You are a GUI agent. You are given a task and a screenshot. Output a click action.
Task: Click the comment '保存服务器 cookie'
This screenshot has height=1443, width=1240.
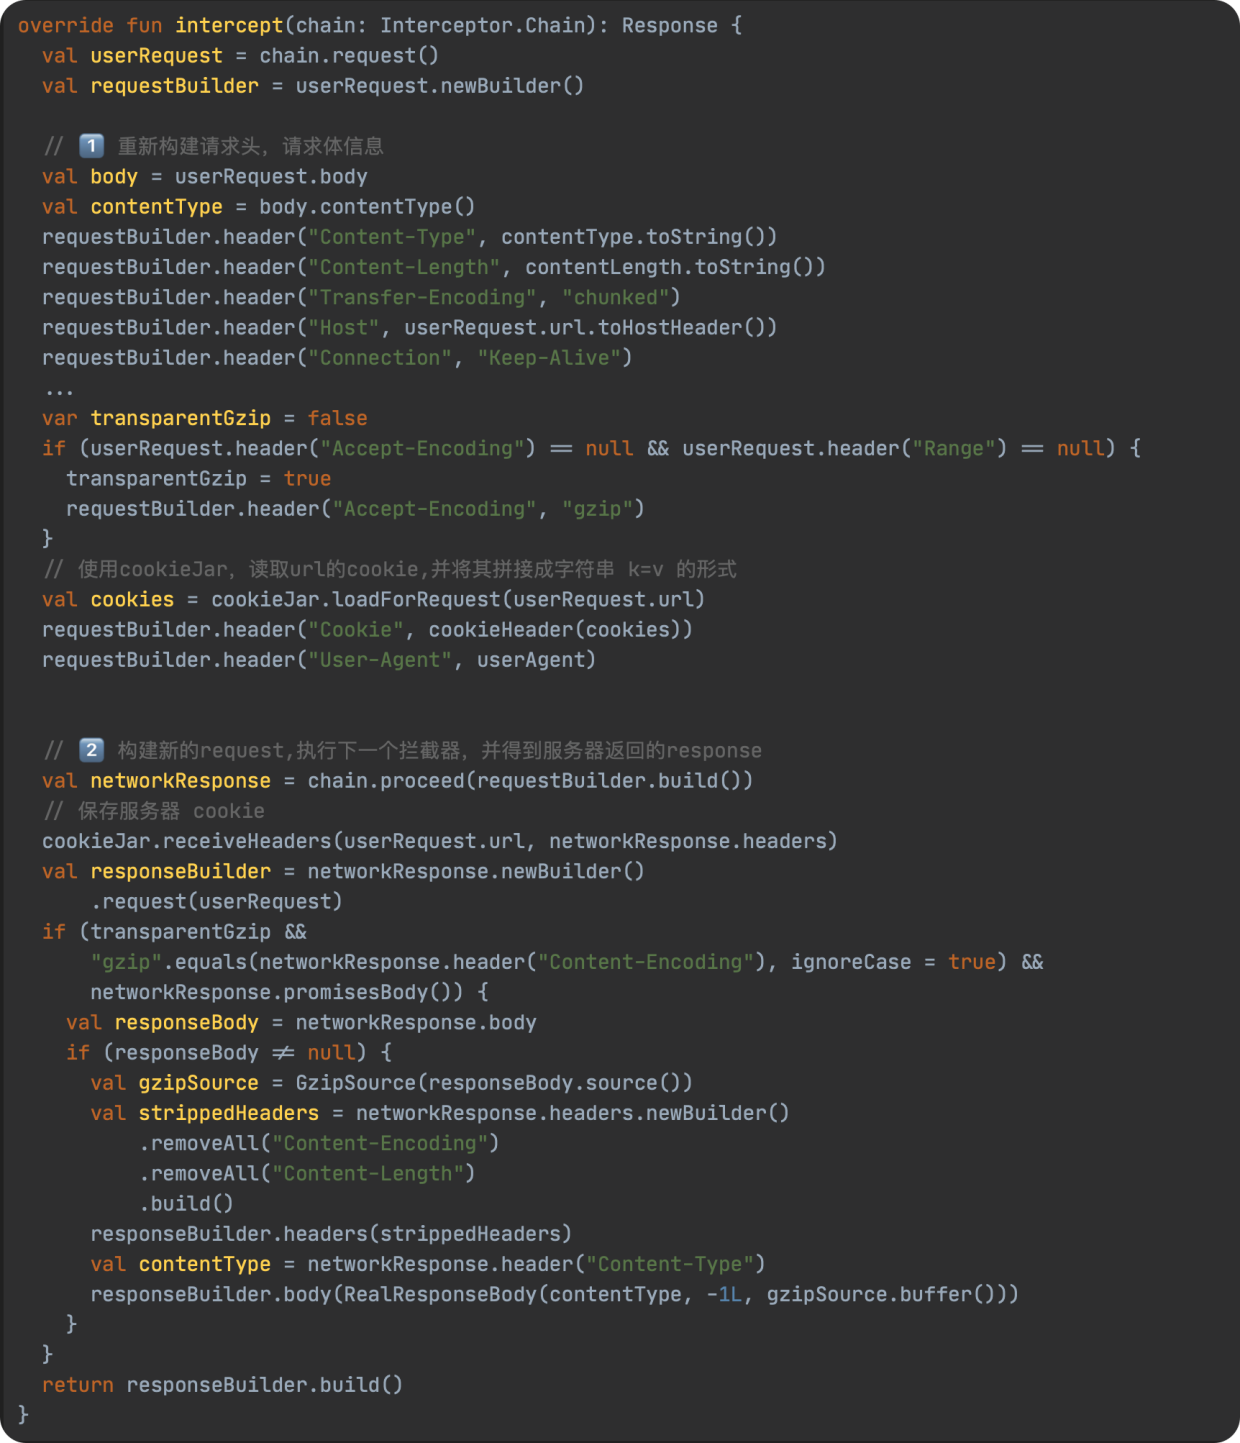point(155,811)
